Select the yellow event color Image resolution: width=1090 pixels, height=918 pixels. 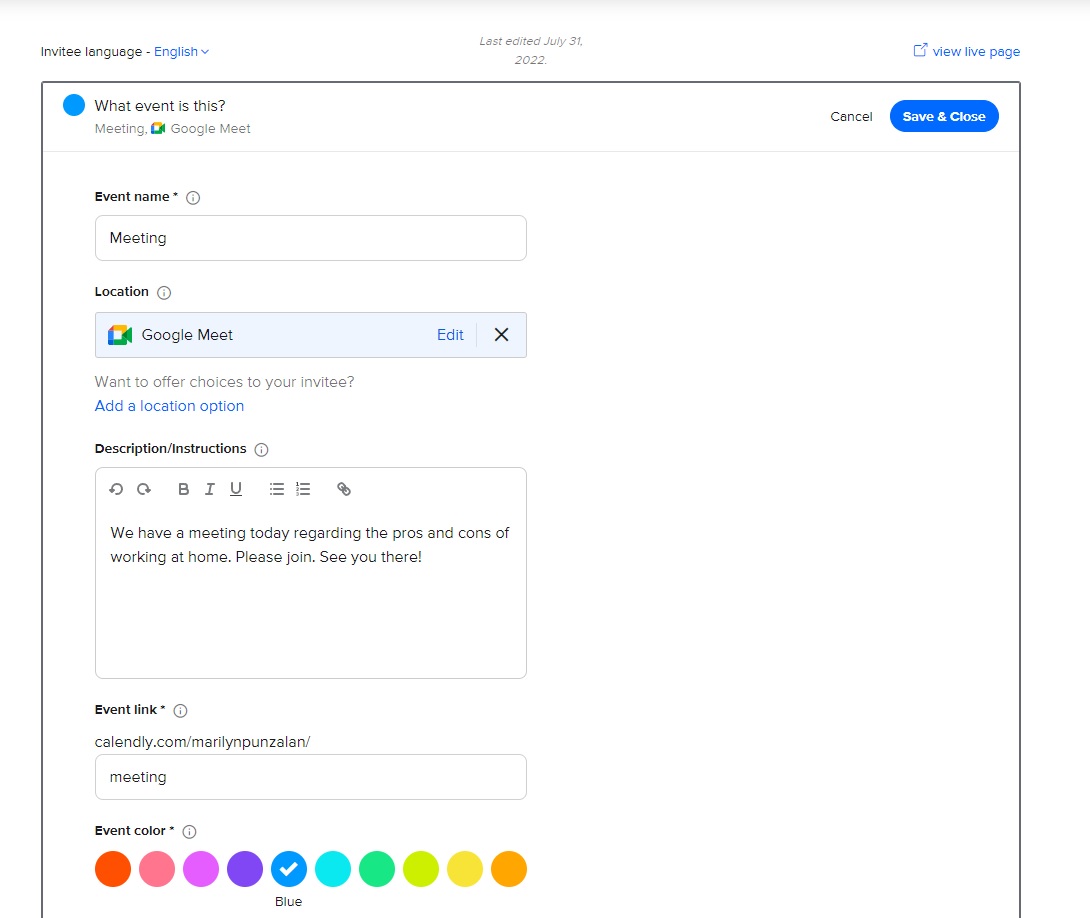click(465, 869)
